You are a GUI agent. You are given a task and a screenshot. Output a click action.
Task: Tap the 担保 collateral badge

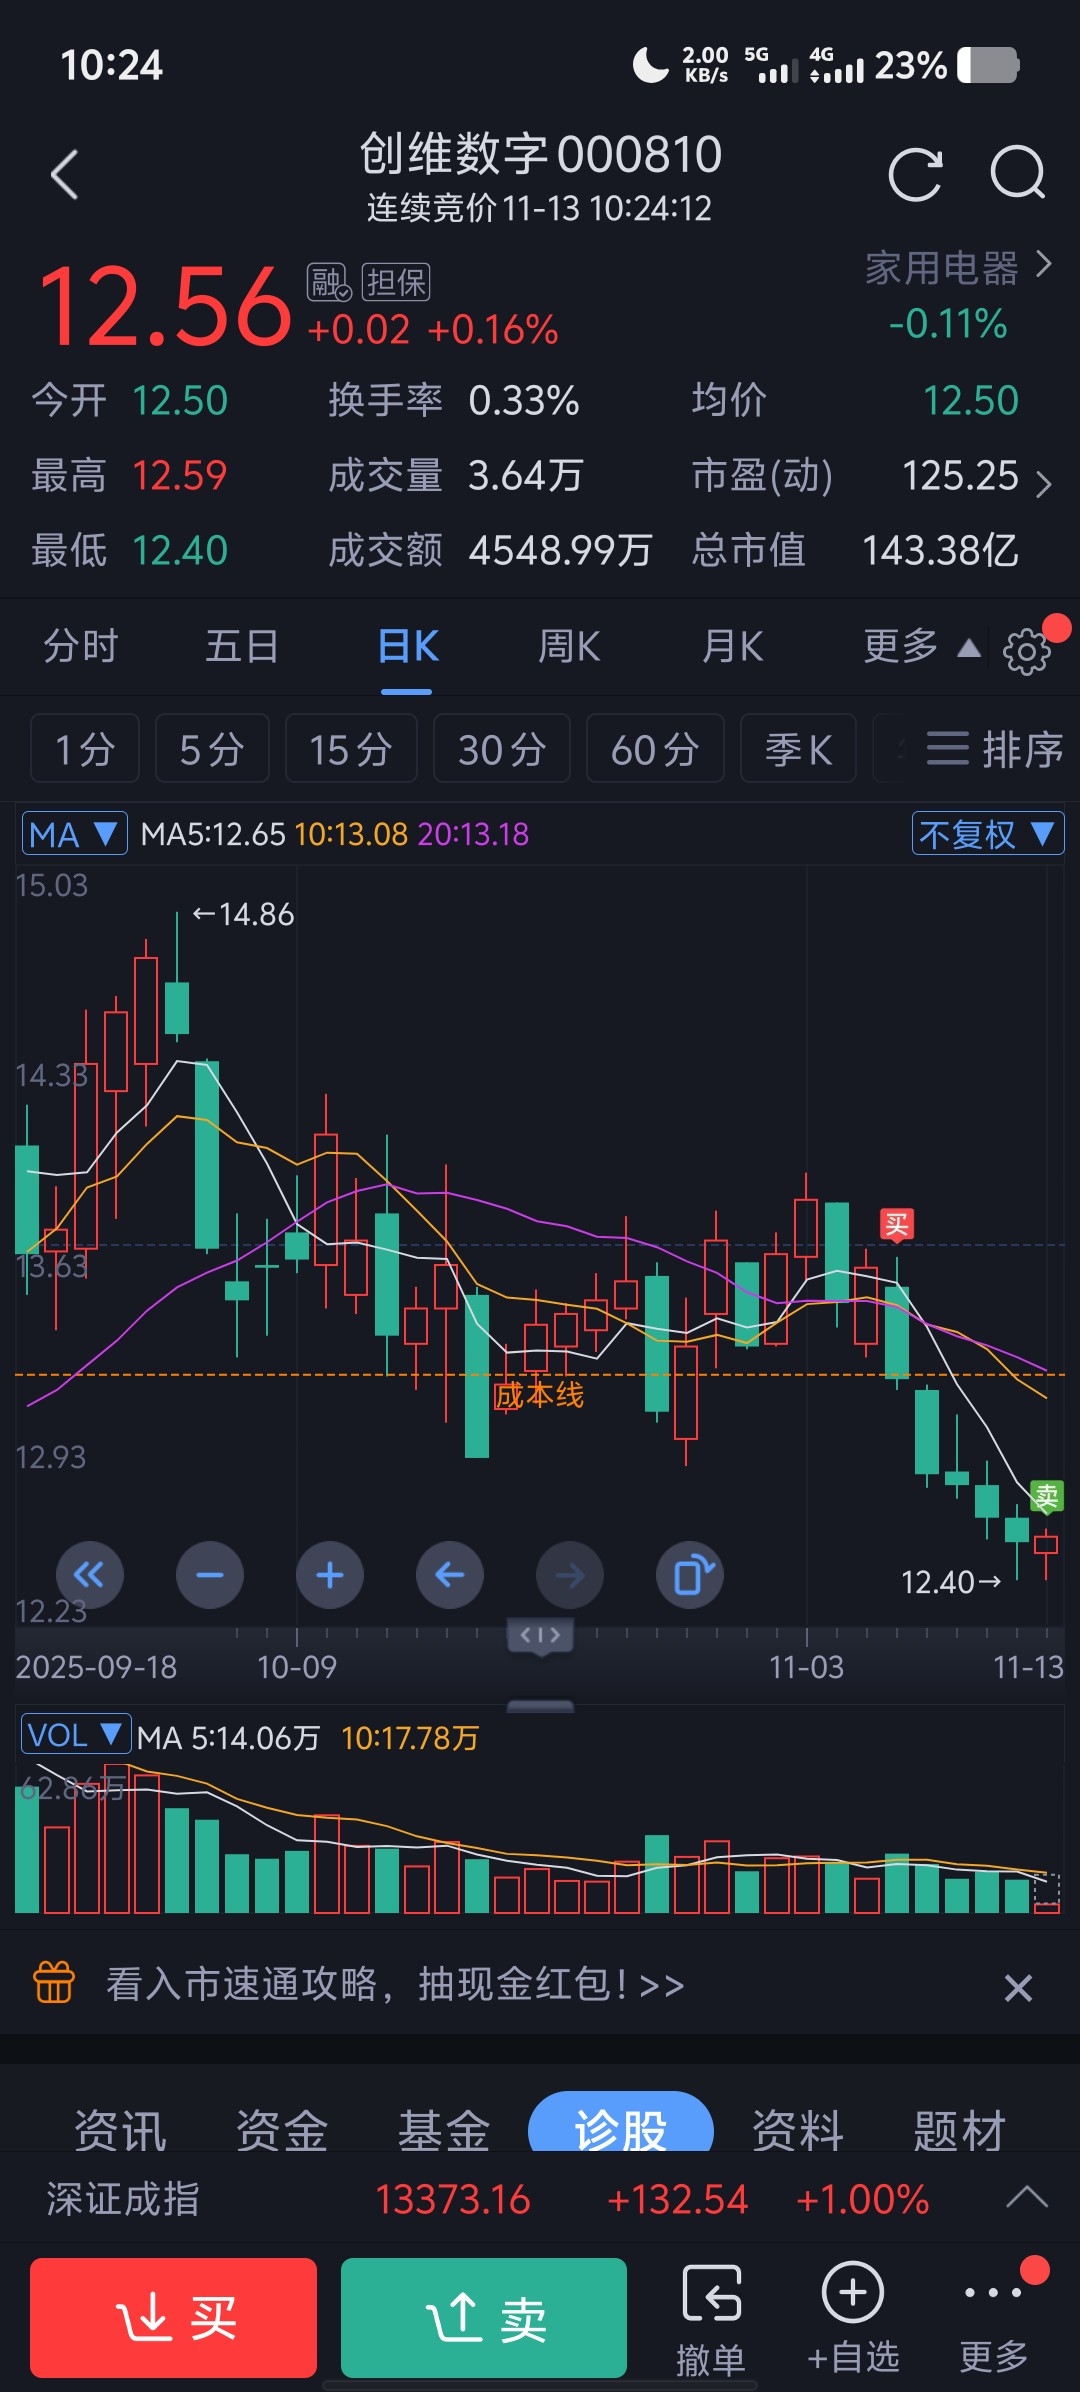point(396,282)
